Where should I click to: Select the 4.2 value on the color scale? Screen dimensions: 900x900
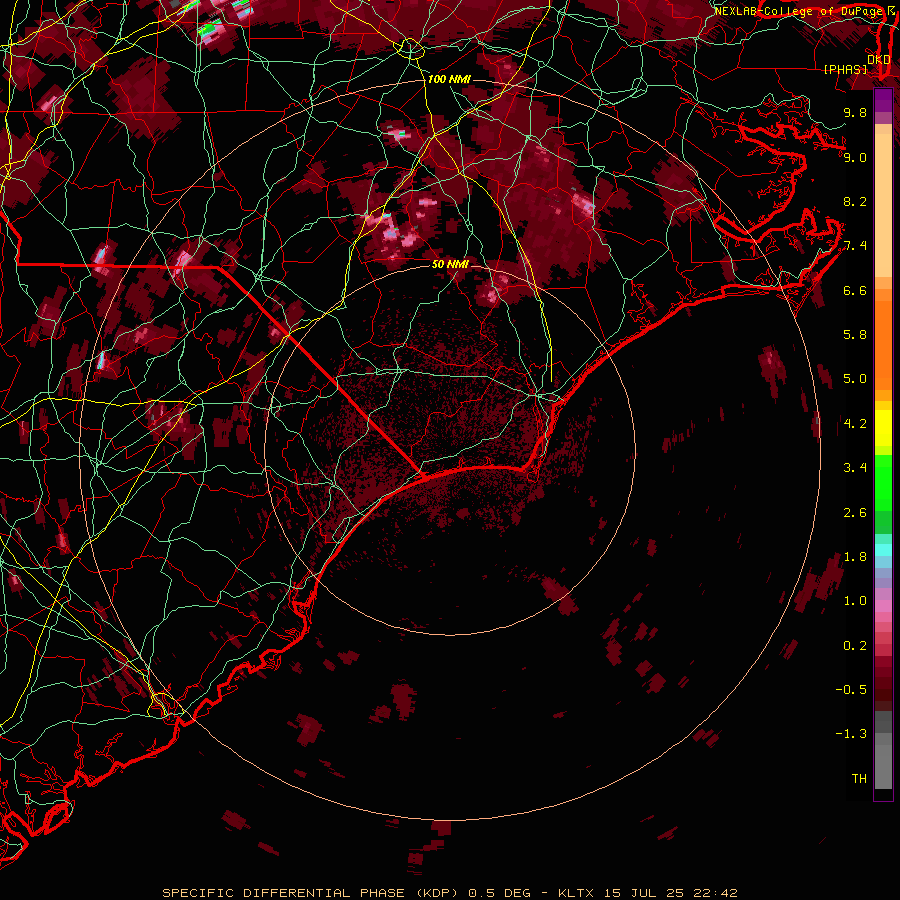(855, 424)
